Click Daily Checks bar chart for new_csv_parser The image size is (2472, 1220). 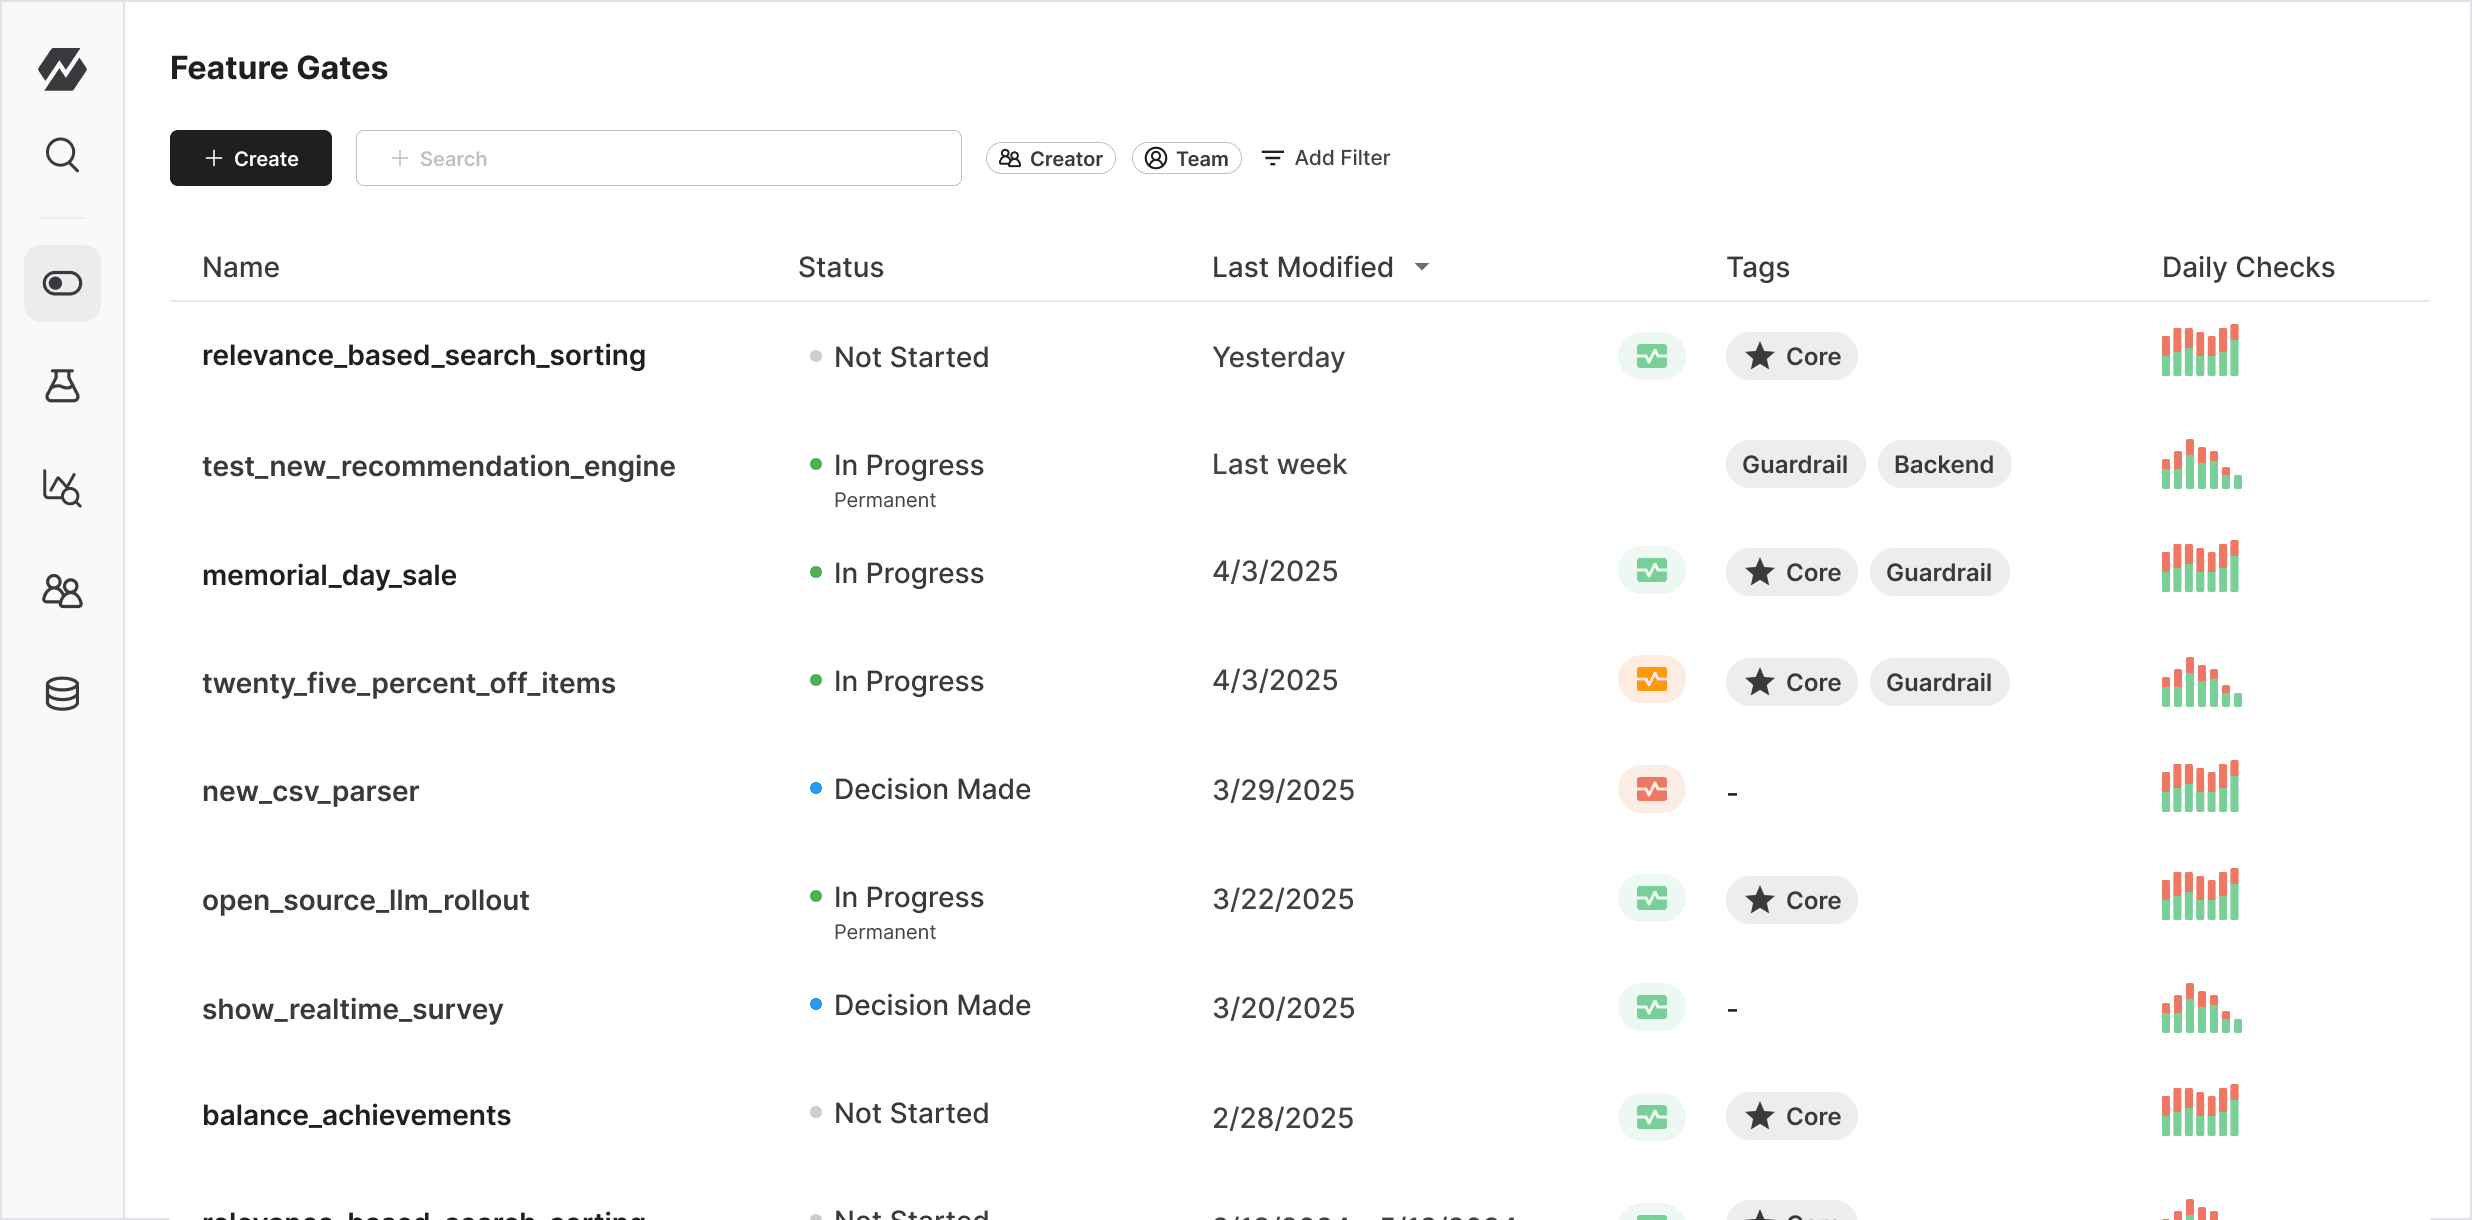click(2200, 787)
